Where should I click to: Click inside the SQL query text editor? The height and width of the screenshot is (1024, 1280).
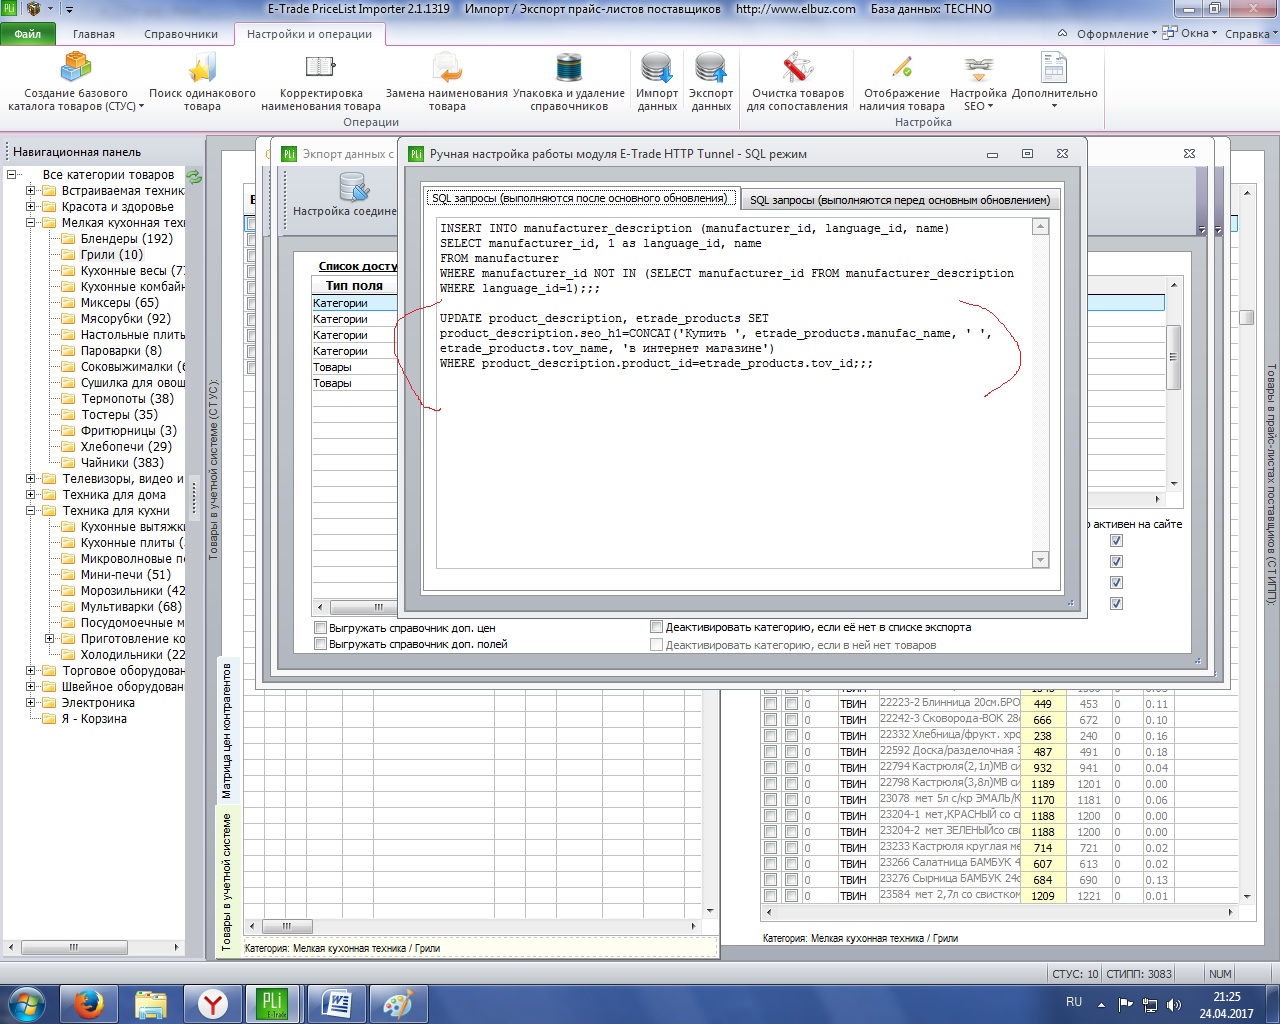coord(735,393)
